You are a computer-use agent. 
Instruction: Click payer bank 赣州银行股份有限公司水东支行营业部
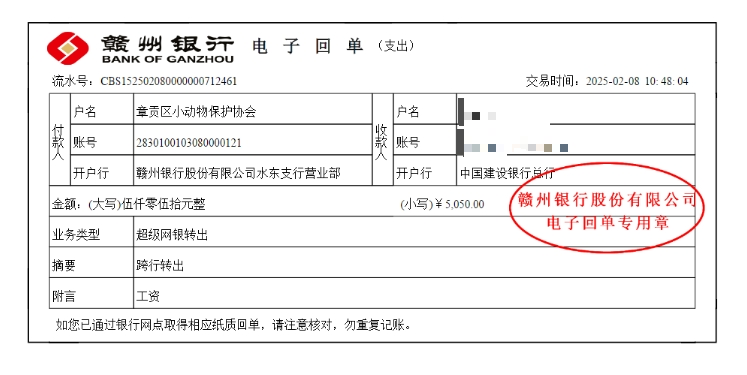coord(238,173)
